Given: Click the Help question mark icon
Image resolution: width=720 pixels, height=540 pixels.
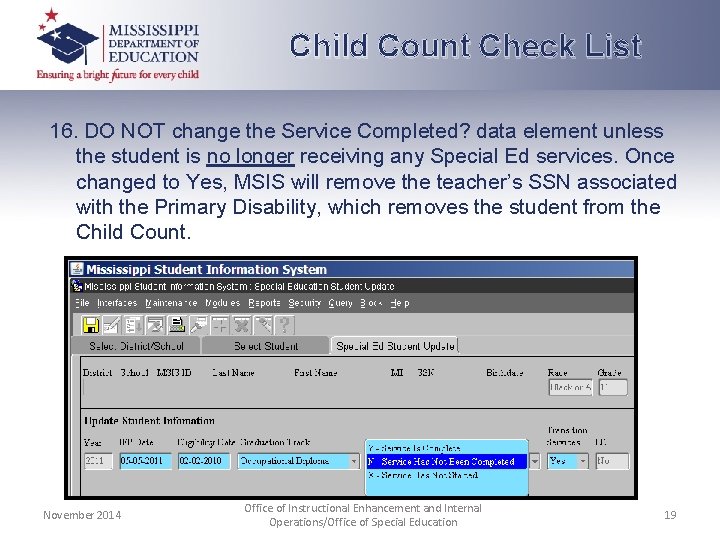Looking at the screenshot, I should click(x=285, y=325).
